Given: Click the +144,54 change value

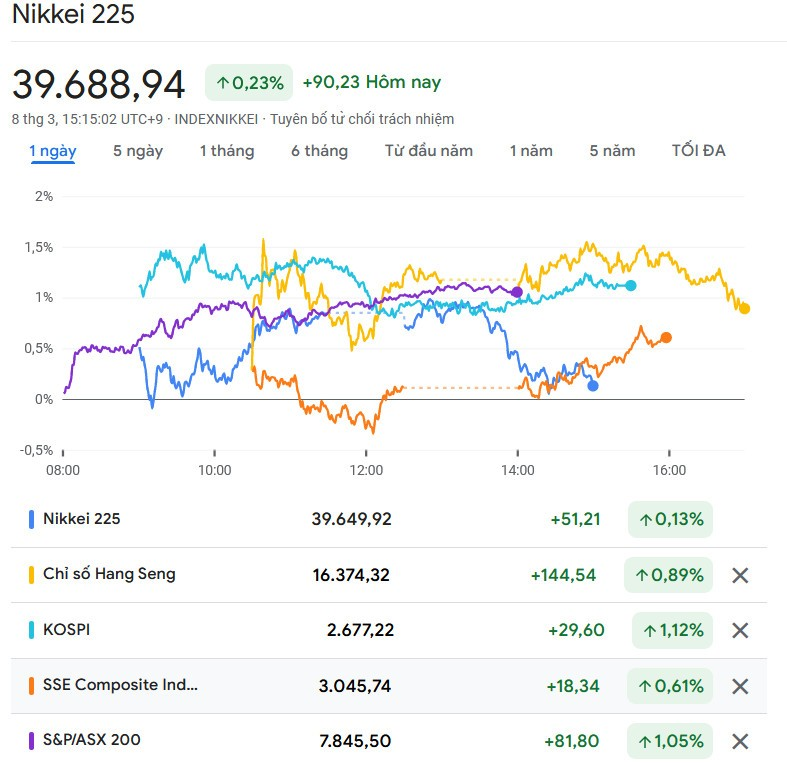Looking at the screenshot, I should pyautogui.click(x=563, y=575).
